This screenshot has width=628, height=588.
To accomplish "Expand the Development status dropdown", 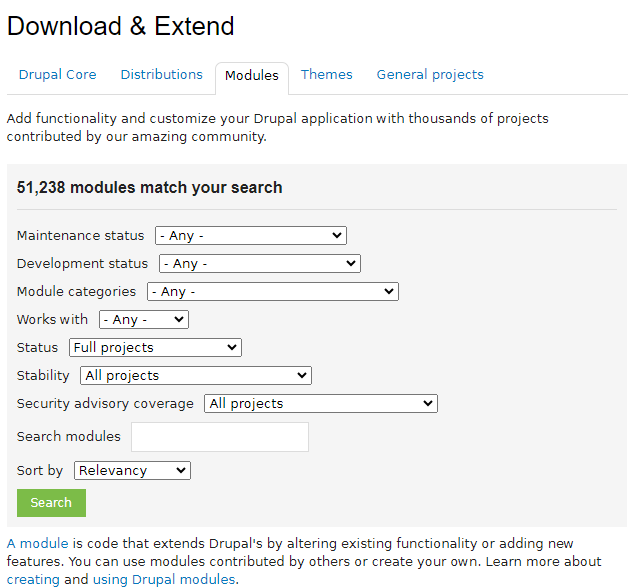I will pos(260,264).
